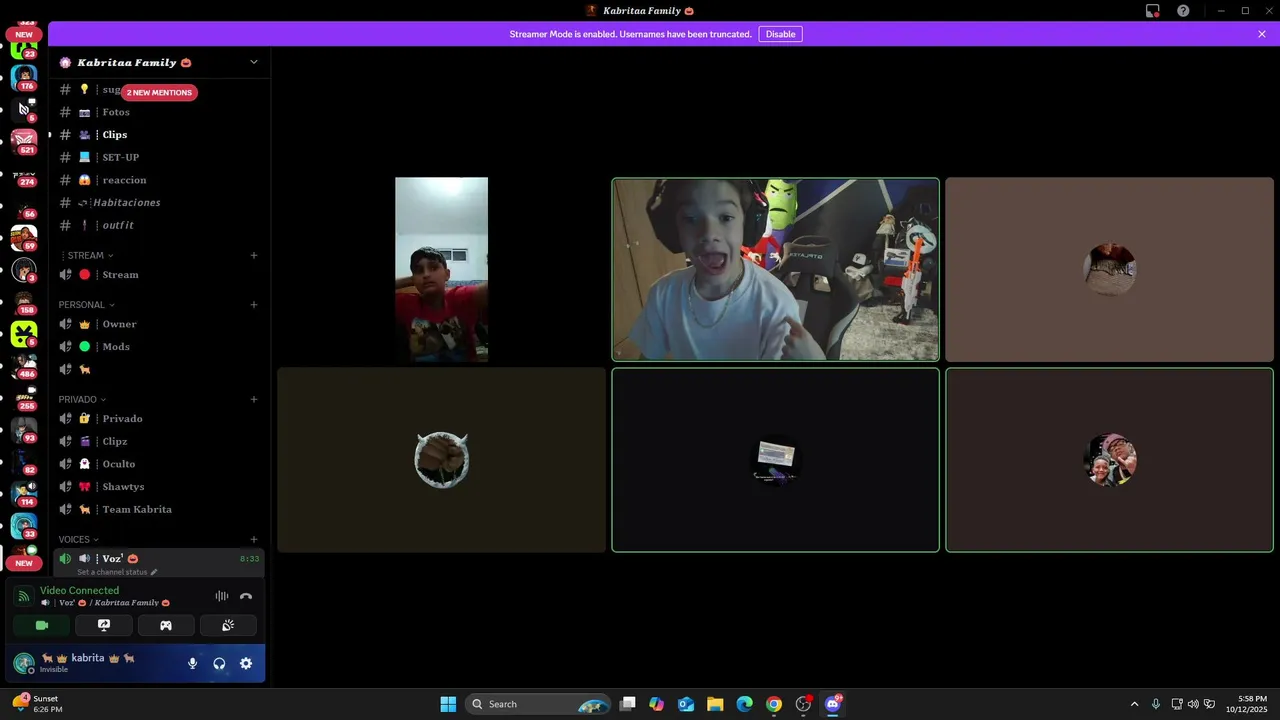Open the soundboard button
Image resolution: width=1280 pixels, height=720 pixels.
tap(228, 625)
